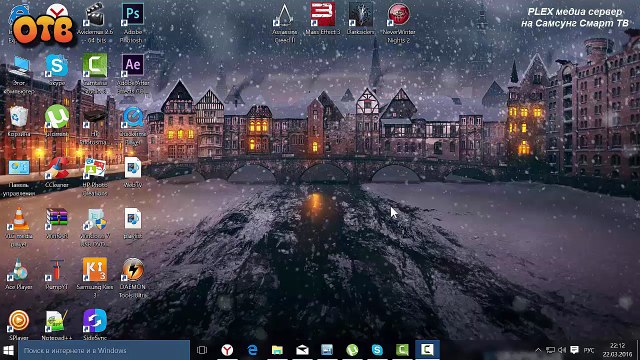Viewport: 640px width, 360px height.
Task: Select the Recycle Bin desktop icon
Action: [19, 121]
